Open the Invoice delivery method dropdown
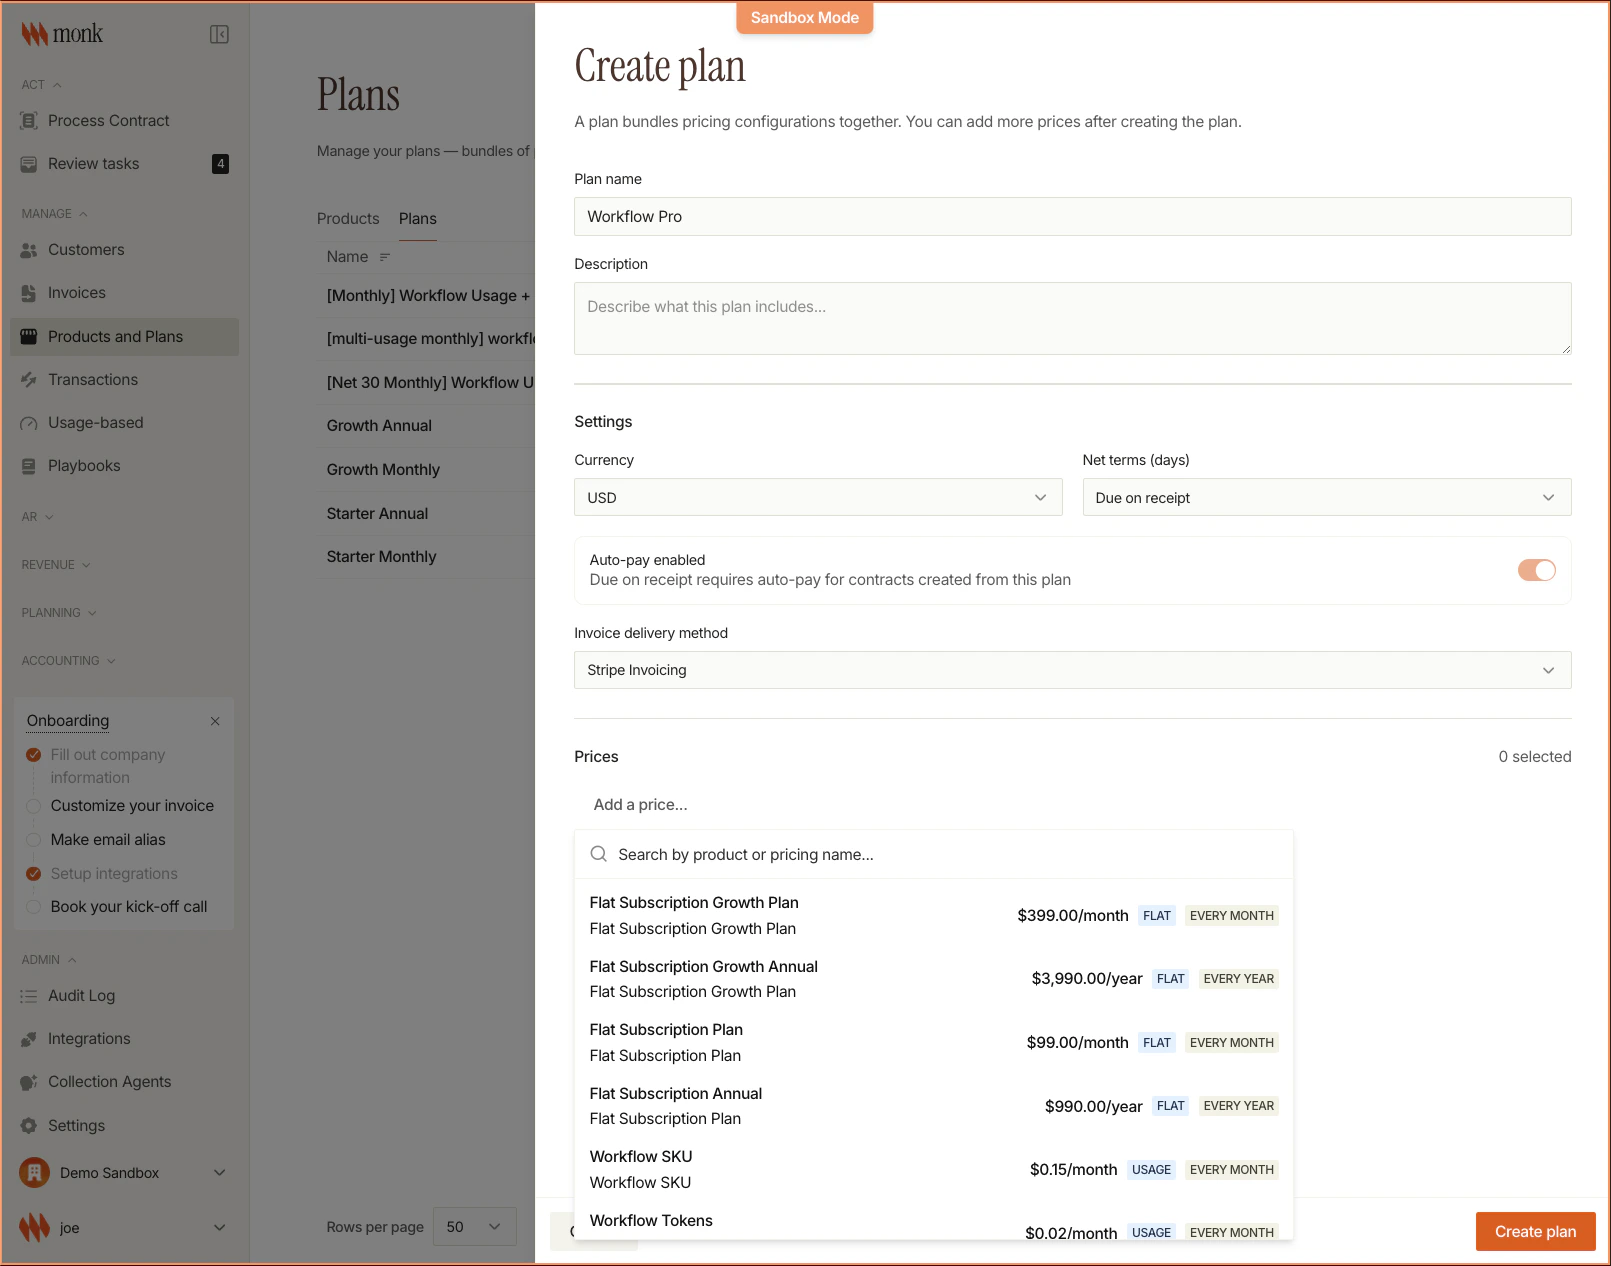Image resolution: width=1611 pixels, height=1266 pixels. [x=1073, y=670]
